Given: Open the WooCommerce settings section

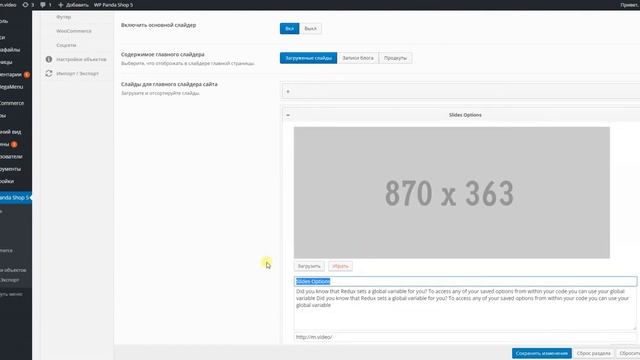Looking at the screenshot, I should (x=73, y=31).
